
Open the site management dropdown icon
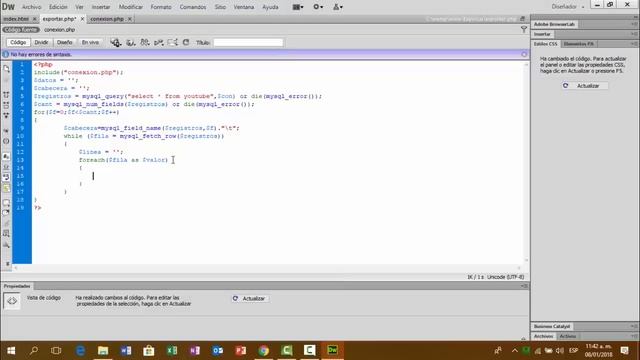[x=338, y=7]
